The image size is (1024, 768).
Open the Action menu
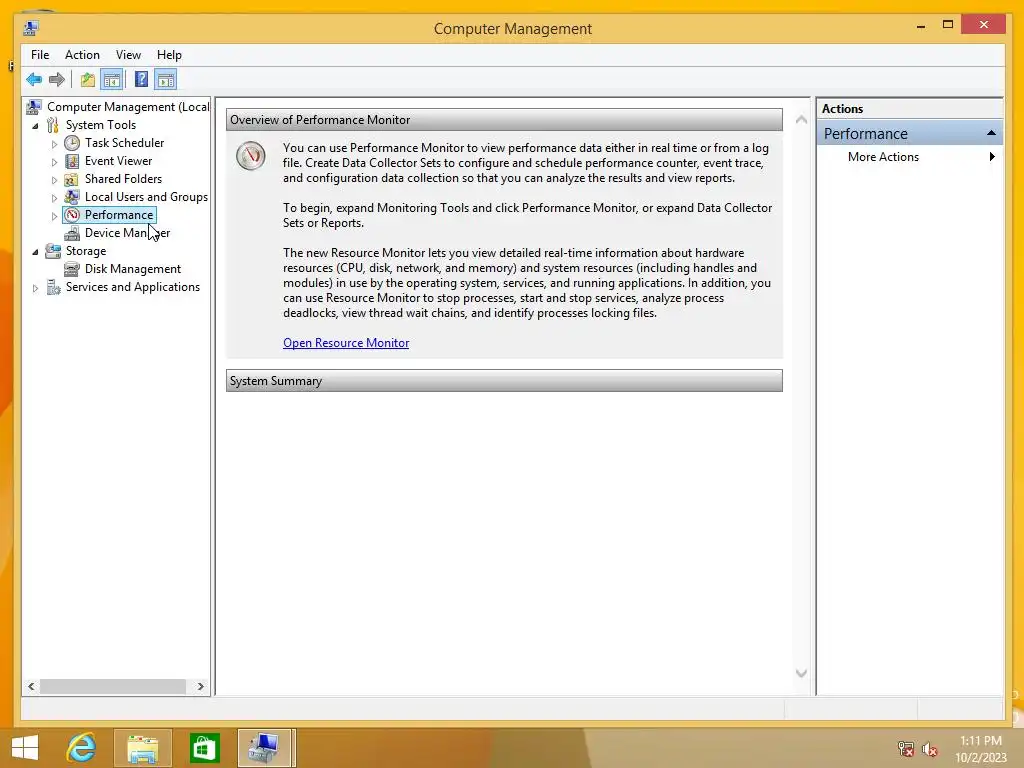pyautogui.click(x=82, y=55)
